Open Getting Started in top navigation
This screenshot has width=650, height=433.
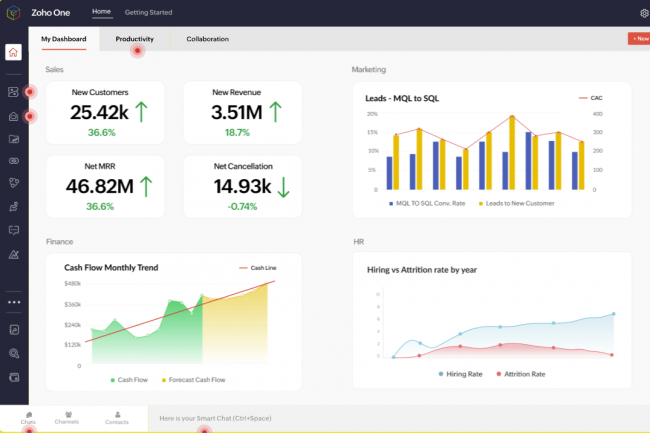148,13
